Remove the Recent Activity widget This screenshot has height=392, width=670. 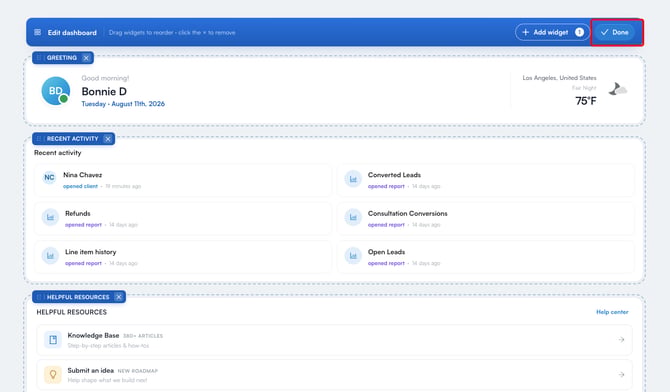pos(108,139)
